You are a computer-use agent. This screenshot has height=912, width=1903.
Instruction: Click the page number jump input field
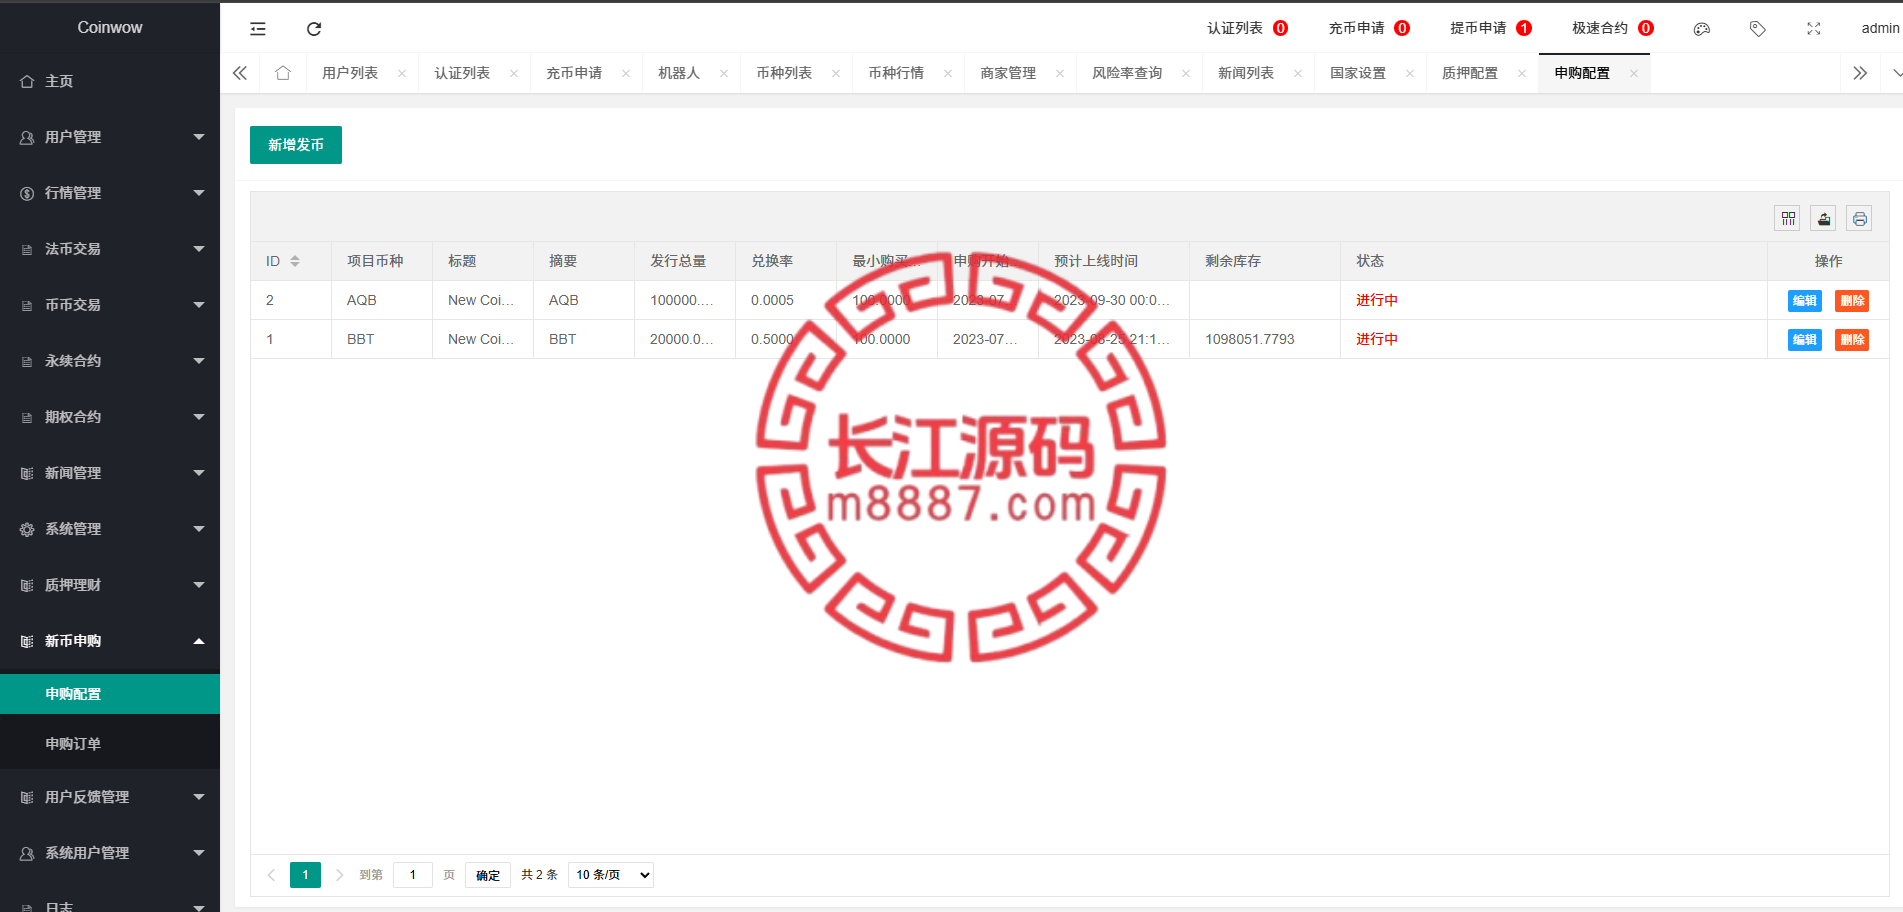pos(413,875)
